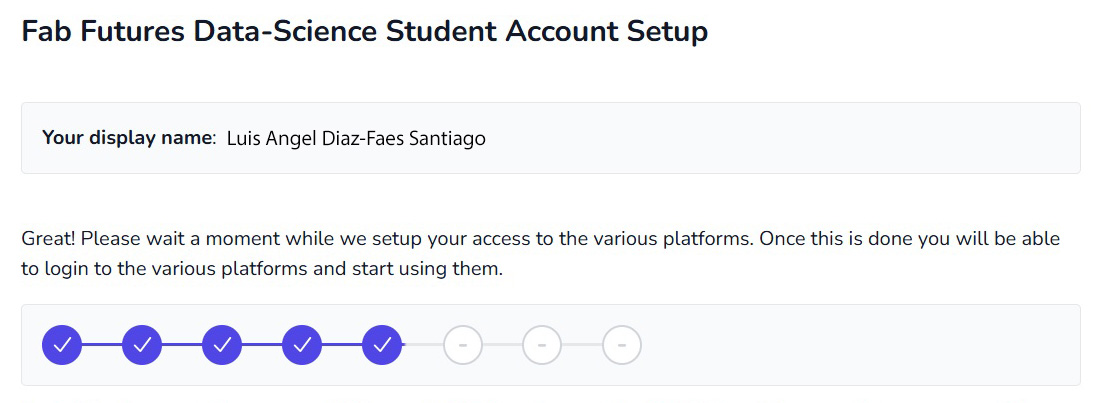Viewport: 1100px width, 403px height.
Task: Click the line joining steps four and five
Action: point(342,345)
